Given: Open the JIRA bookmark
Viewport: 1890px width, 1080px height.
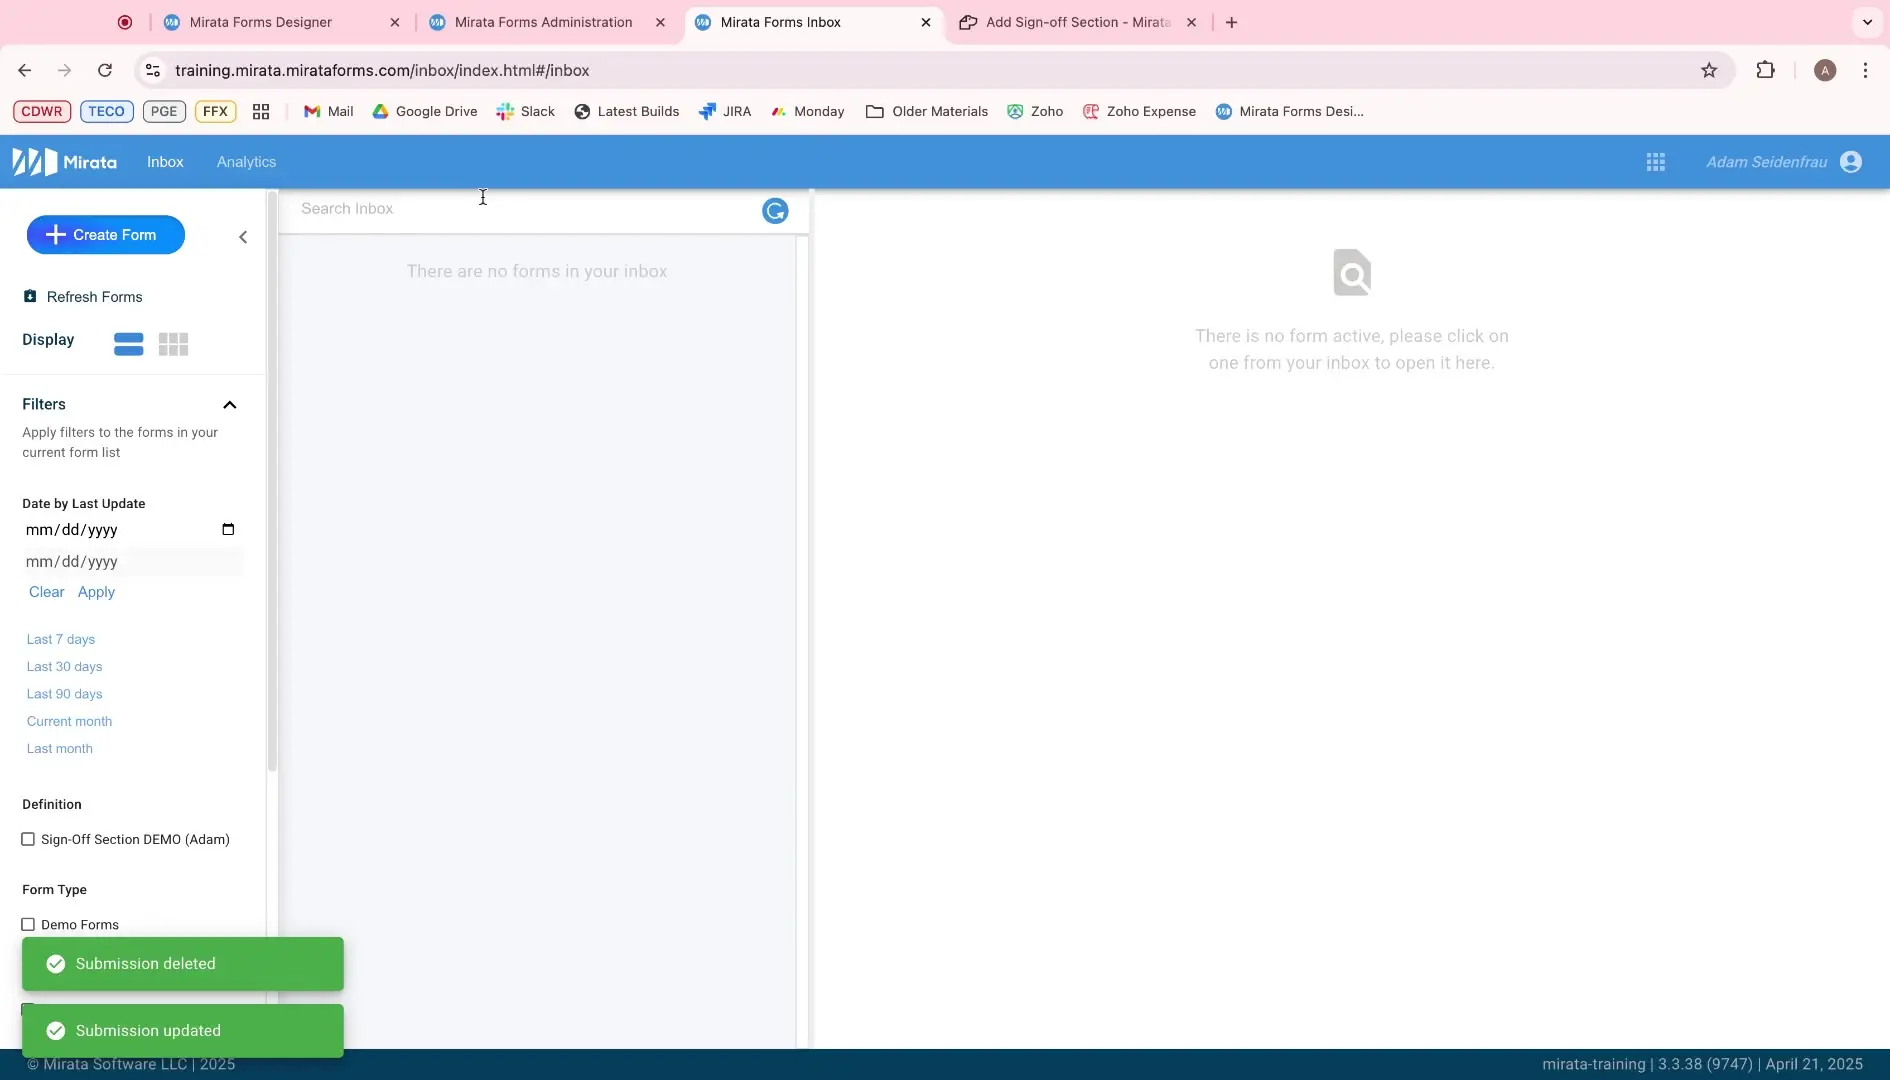Looking at the screenshot, I should (725, 111).
